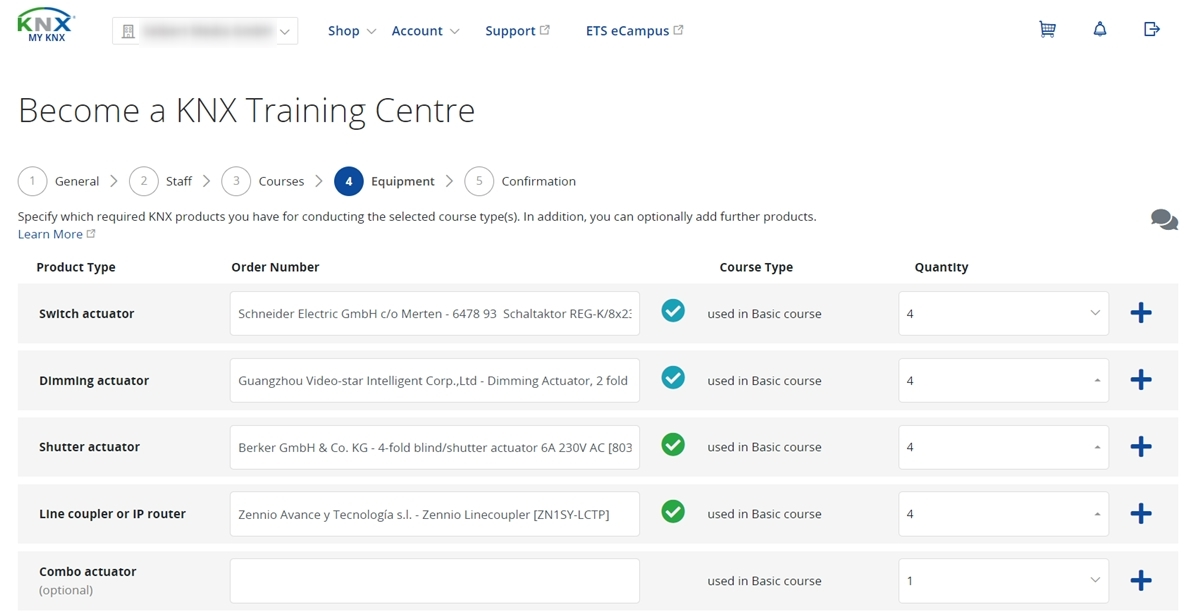Click 'used in Basic course' in Dimming actuator row
The image size is (1200, 616).
click(764, 381)
